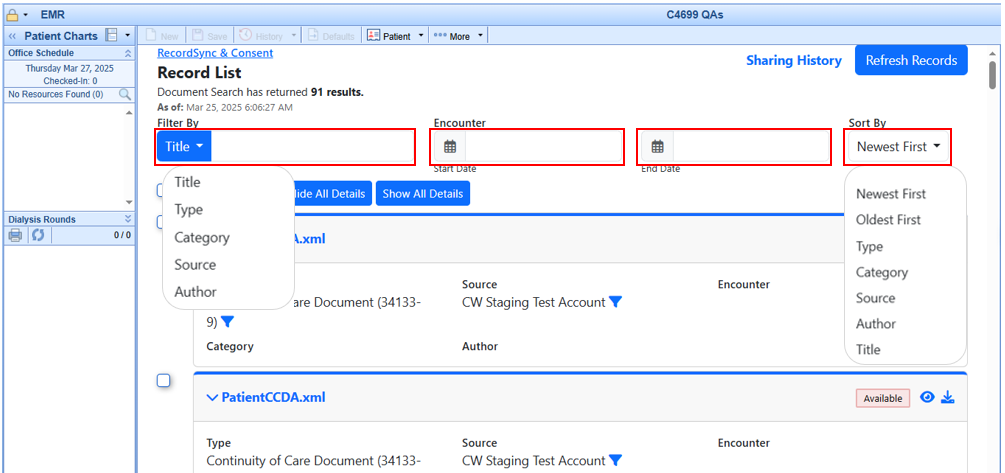Click the download icon for PatientCCDA.xml

coord(948,397)
